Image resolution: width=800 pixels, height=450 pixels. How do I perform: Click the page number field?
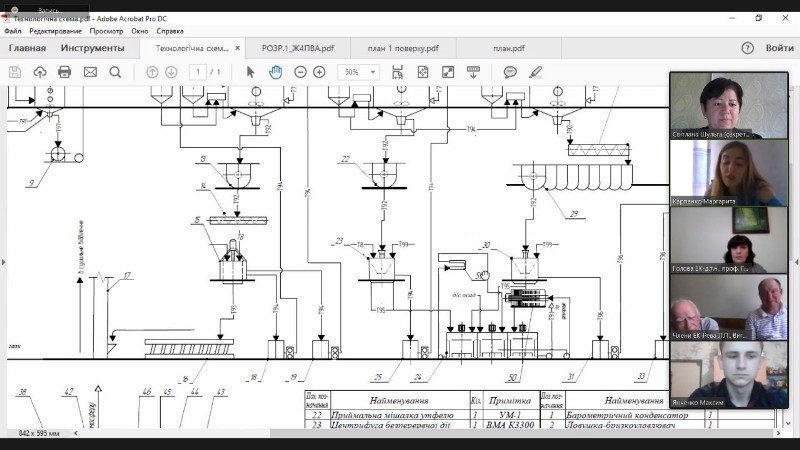click(x=198, y=72)
